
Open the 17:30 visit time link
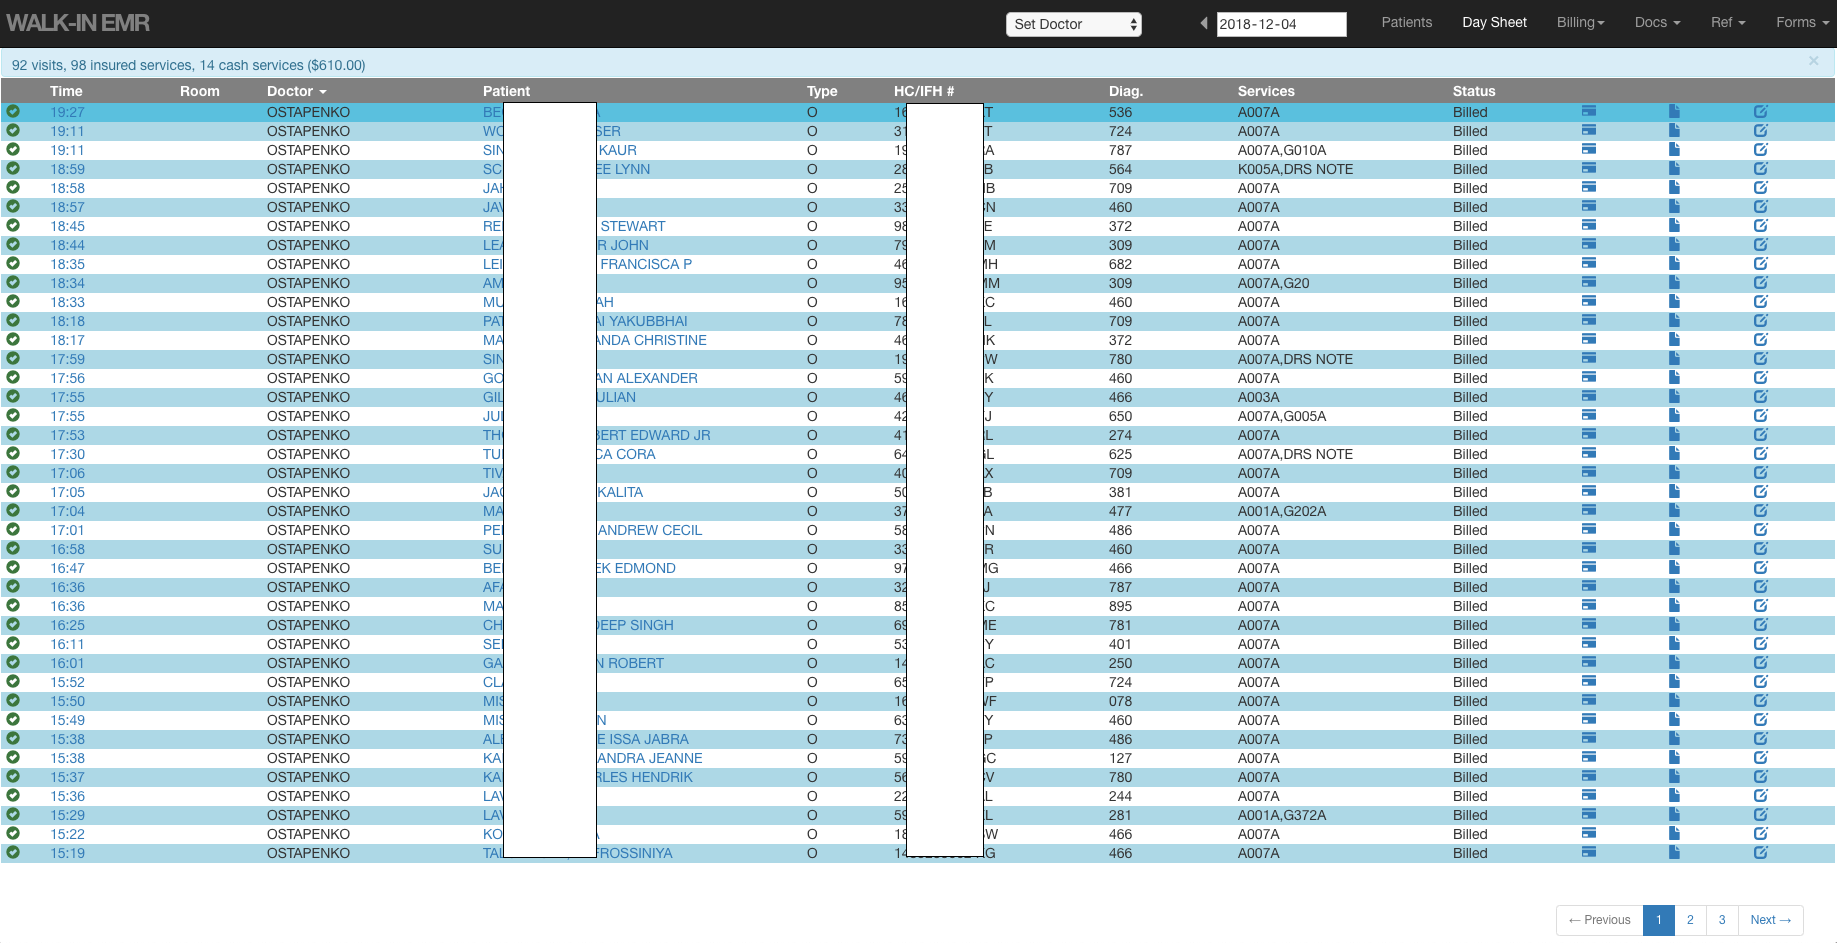point(67,454)
